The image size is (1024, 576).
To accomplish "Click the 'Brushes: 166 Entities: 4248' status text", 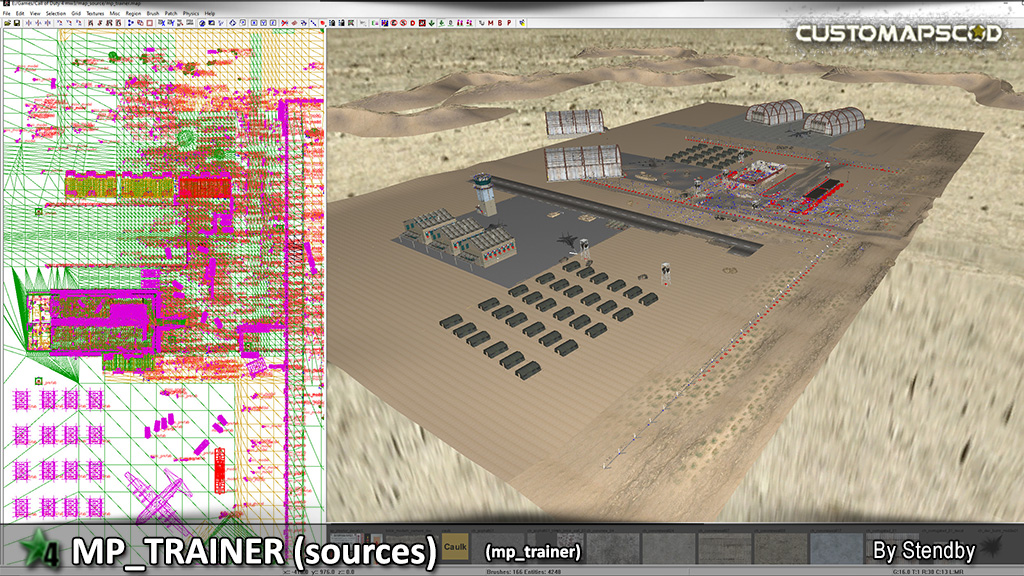I will (523, 572).
